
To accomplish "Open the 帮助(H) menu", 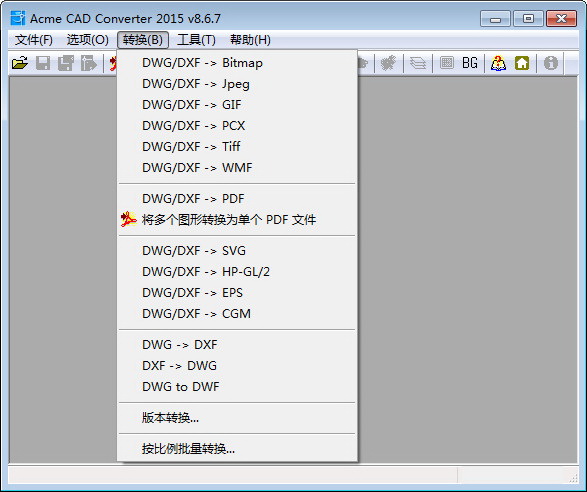I will pos(250,40).
